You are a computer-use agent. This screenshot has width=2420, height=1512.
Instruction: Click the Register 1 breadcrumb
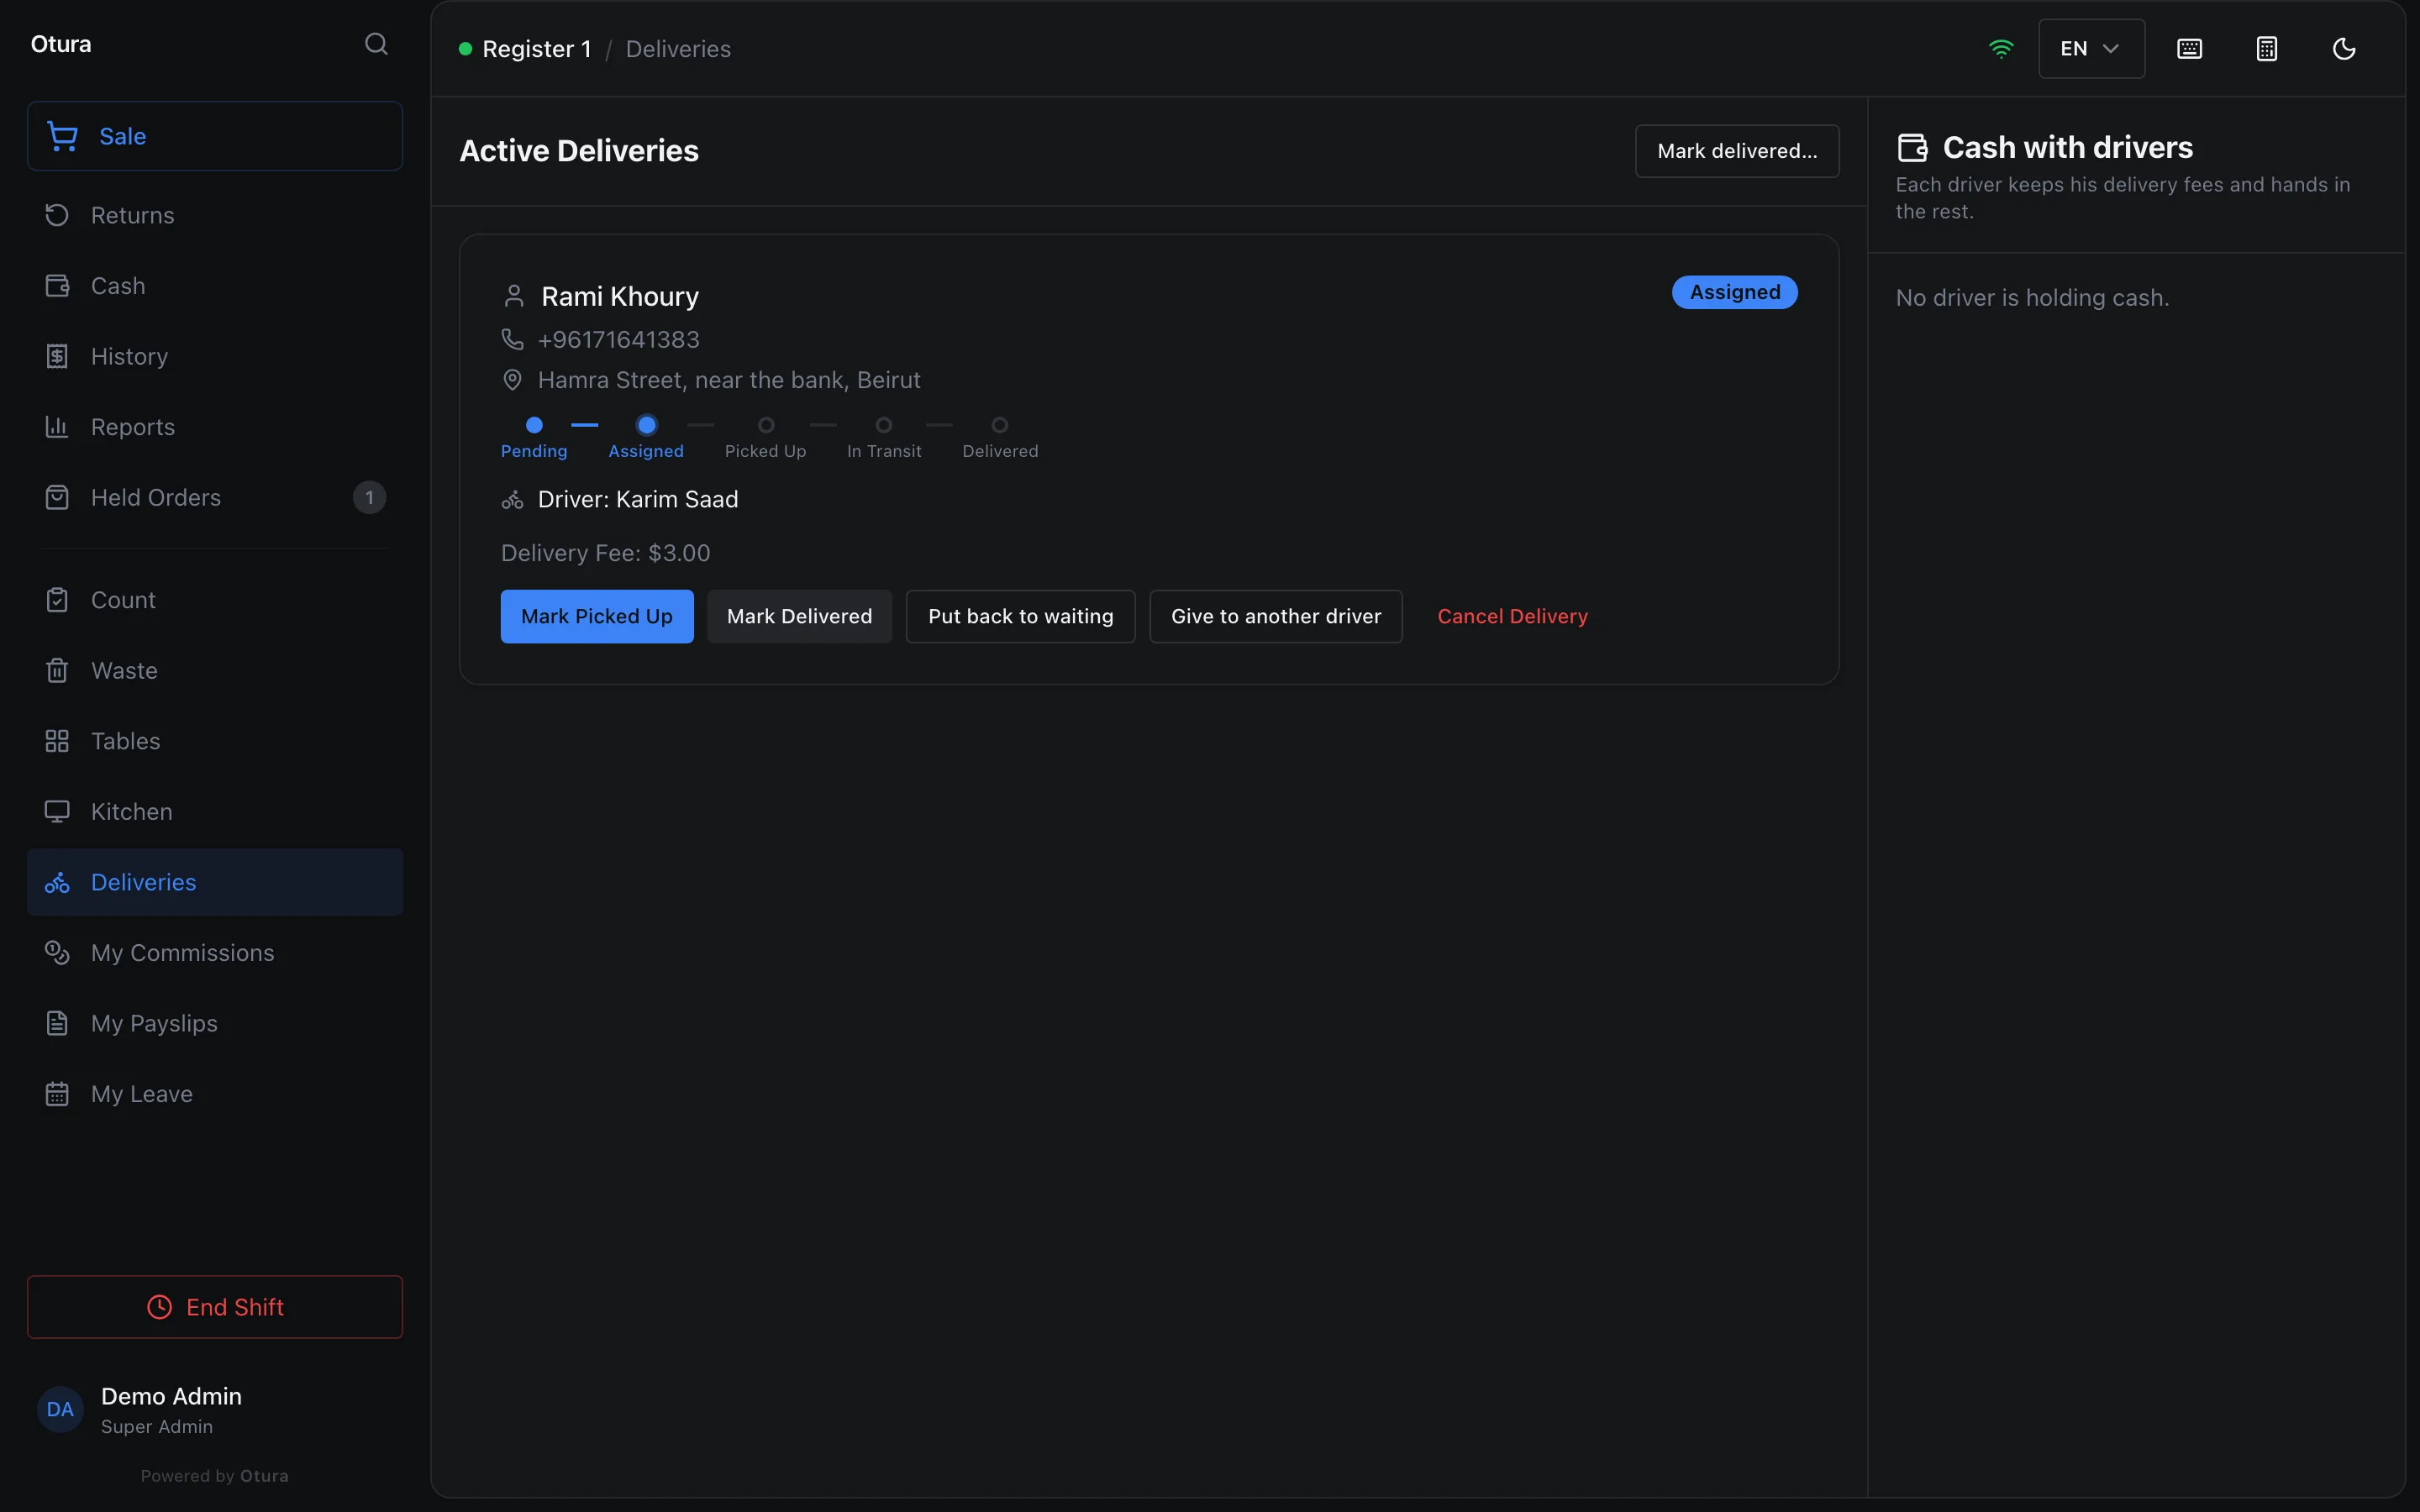(536, 49)
